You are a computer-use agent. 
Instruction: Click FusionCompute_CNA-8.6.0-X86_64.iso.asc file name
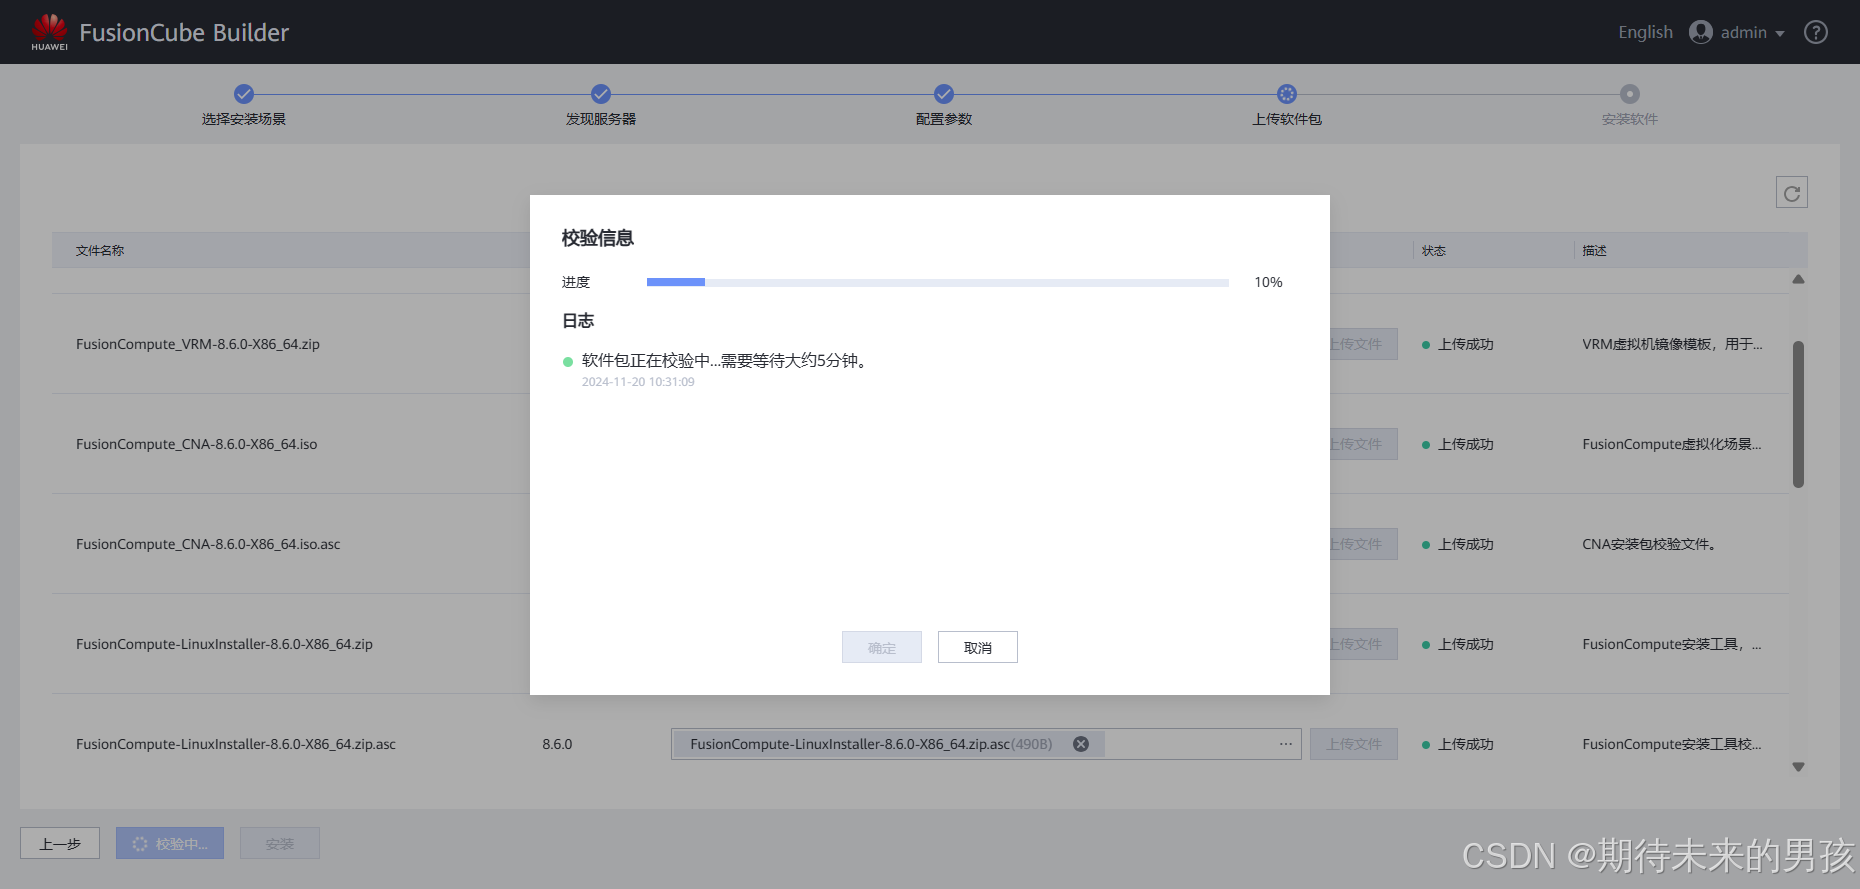point(208,544)
